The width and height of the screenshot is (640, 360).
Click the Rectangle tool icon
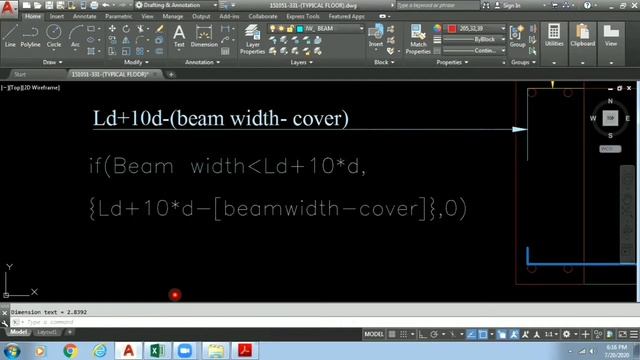[91, 29]
